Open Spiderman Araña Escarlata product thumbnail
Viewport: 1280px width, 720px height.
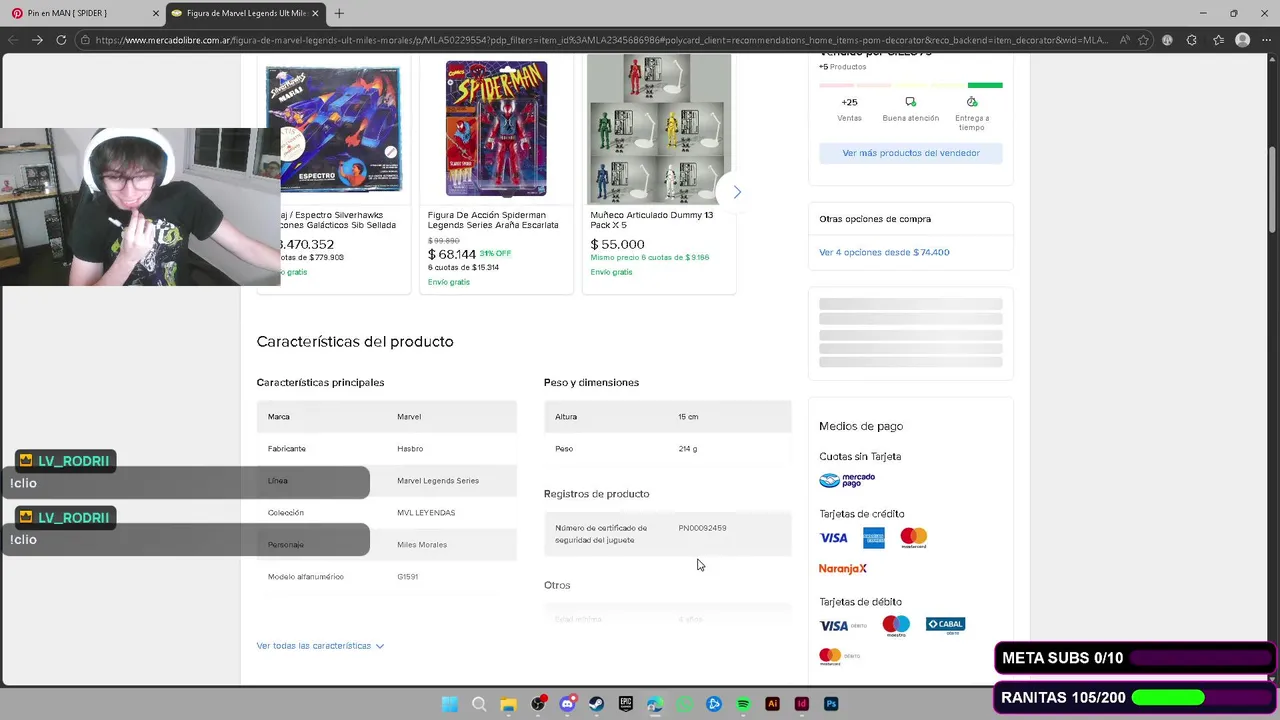(496, 129)
